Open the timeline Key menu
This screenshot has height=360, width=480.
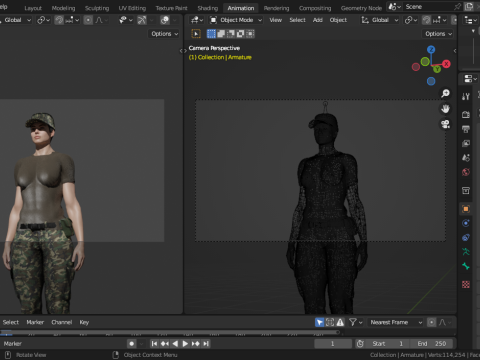click(x=84, y=322)
